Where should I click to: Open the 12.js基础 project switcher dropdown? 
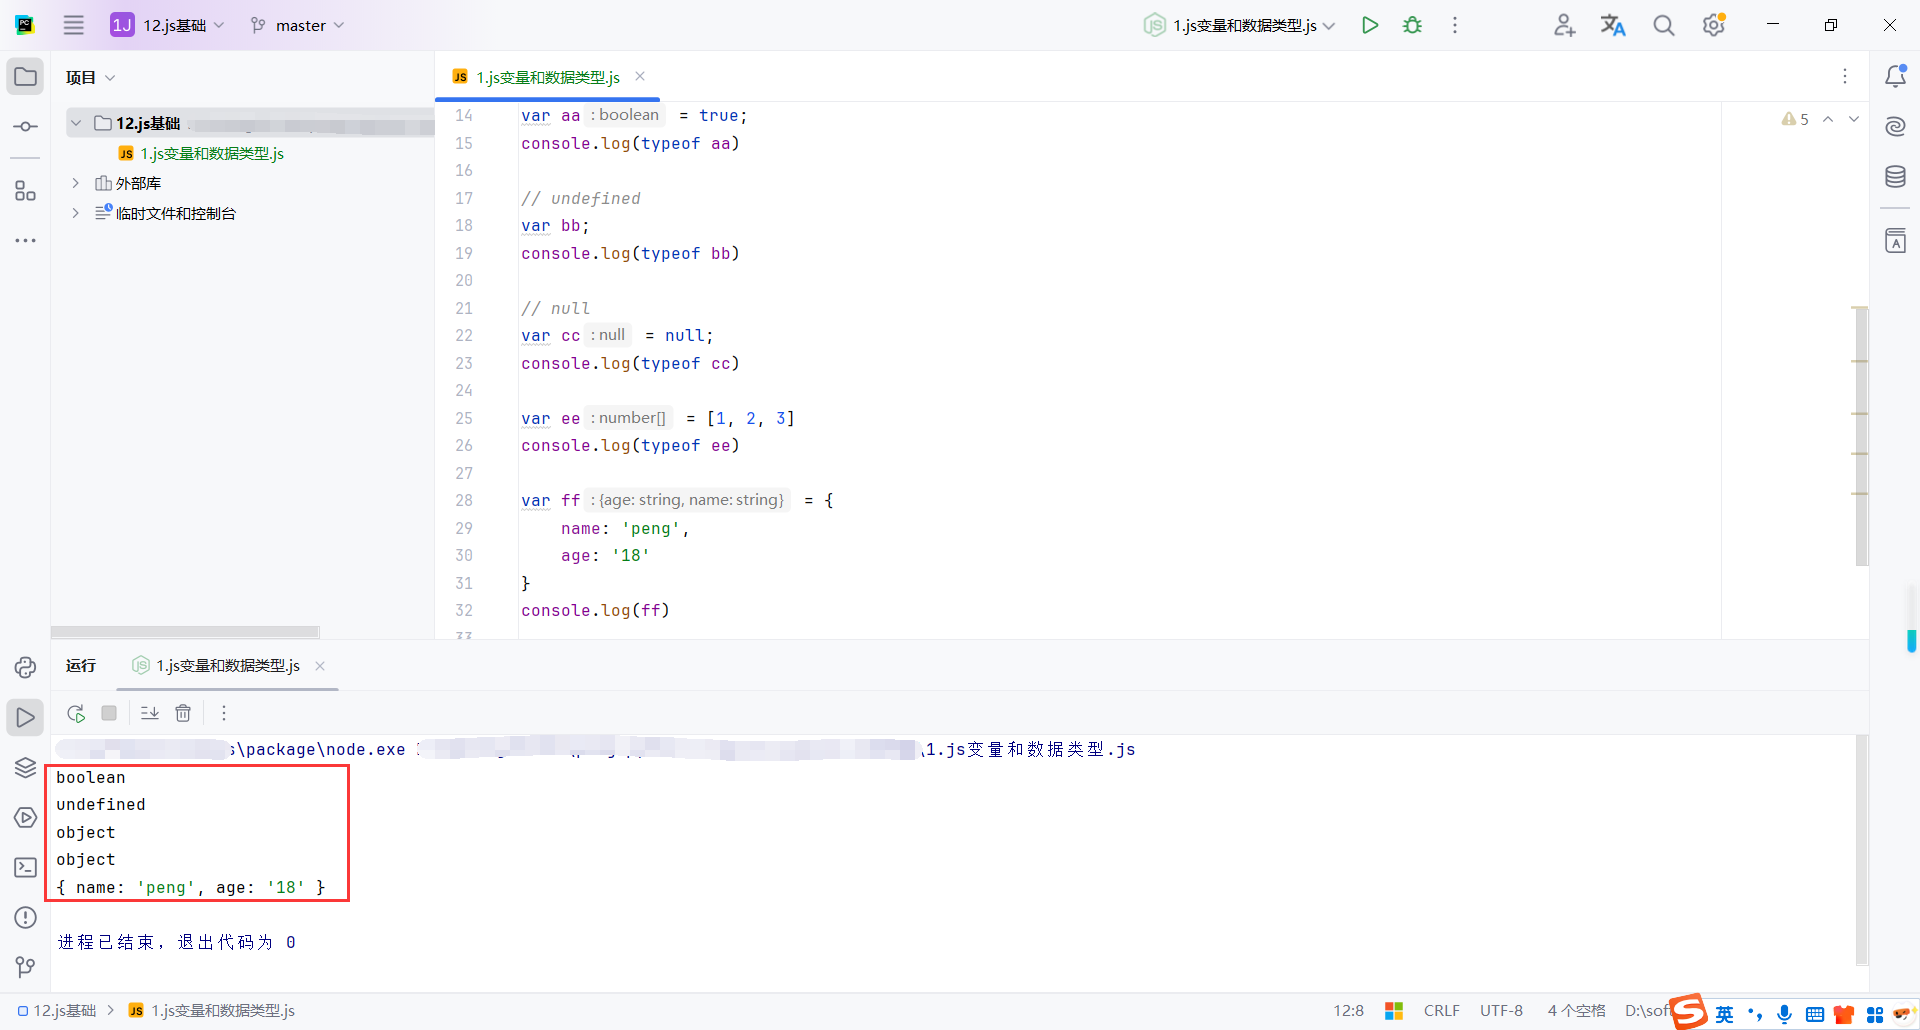click(168, 25)
